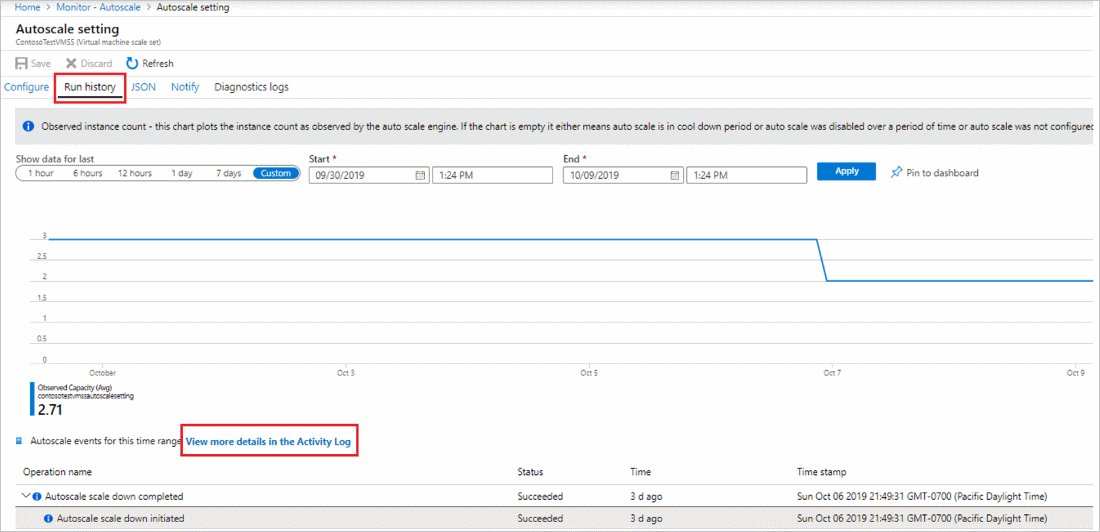Click the End date field 10/09/2019
The image size is (1100, 532).
click(x=624, y=175)
